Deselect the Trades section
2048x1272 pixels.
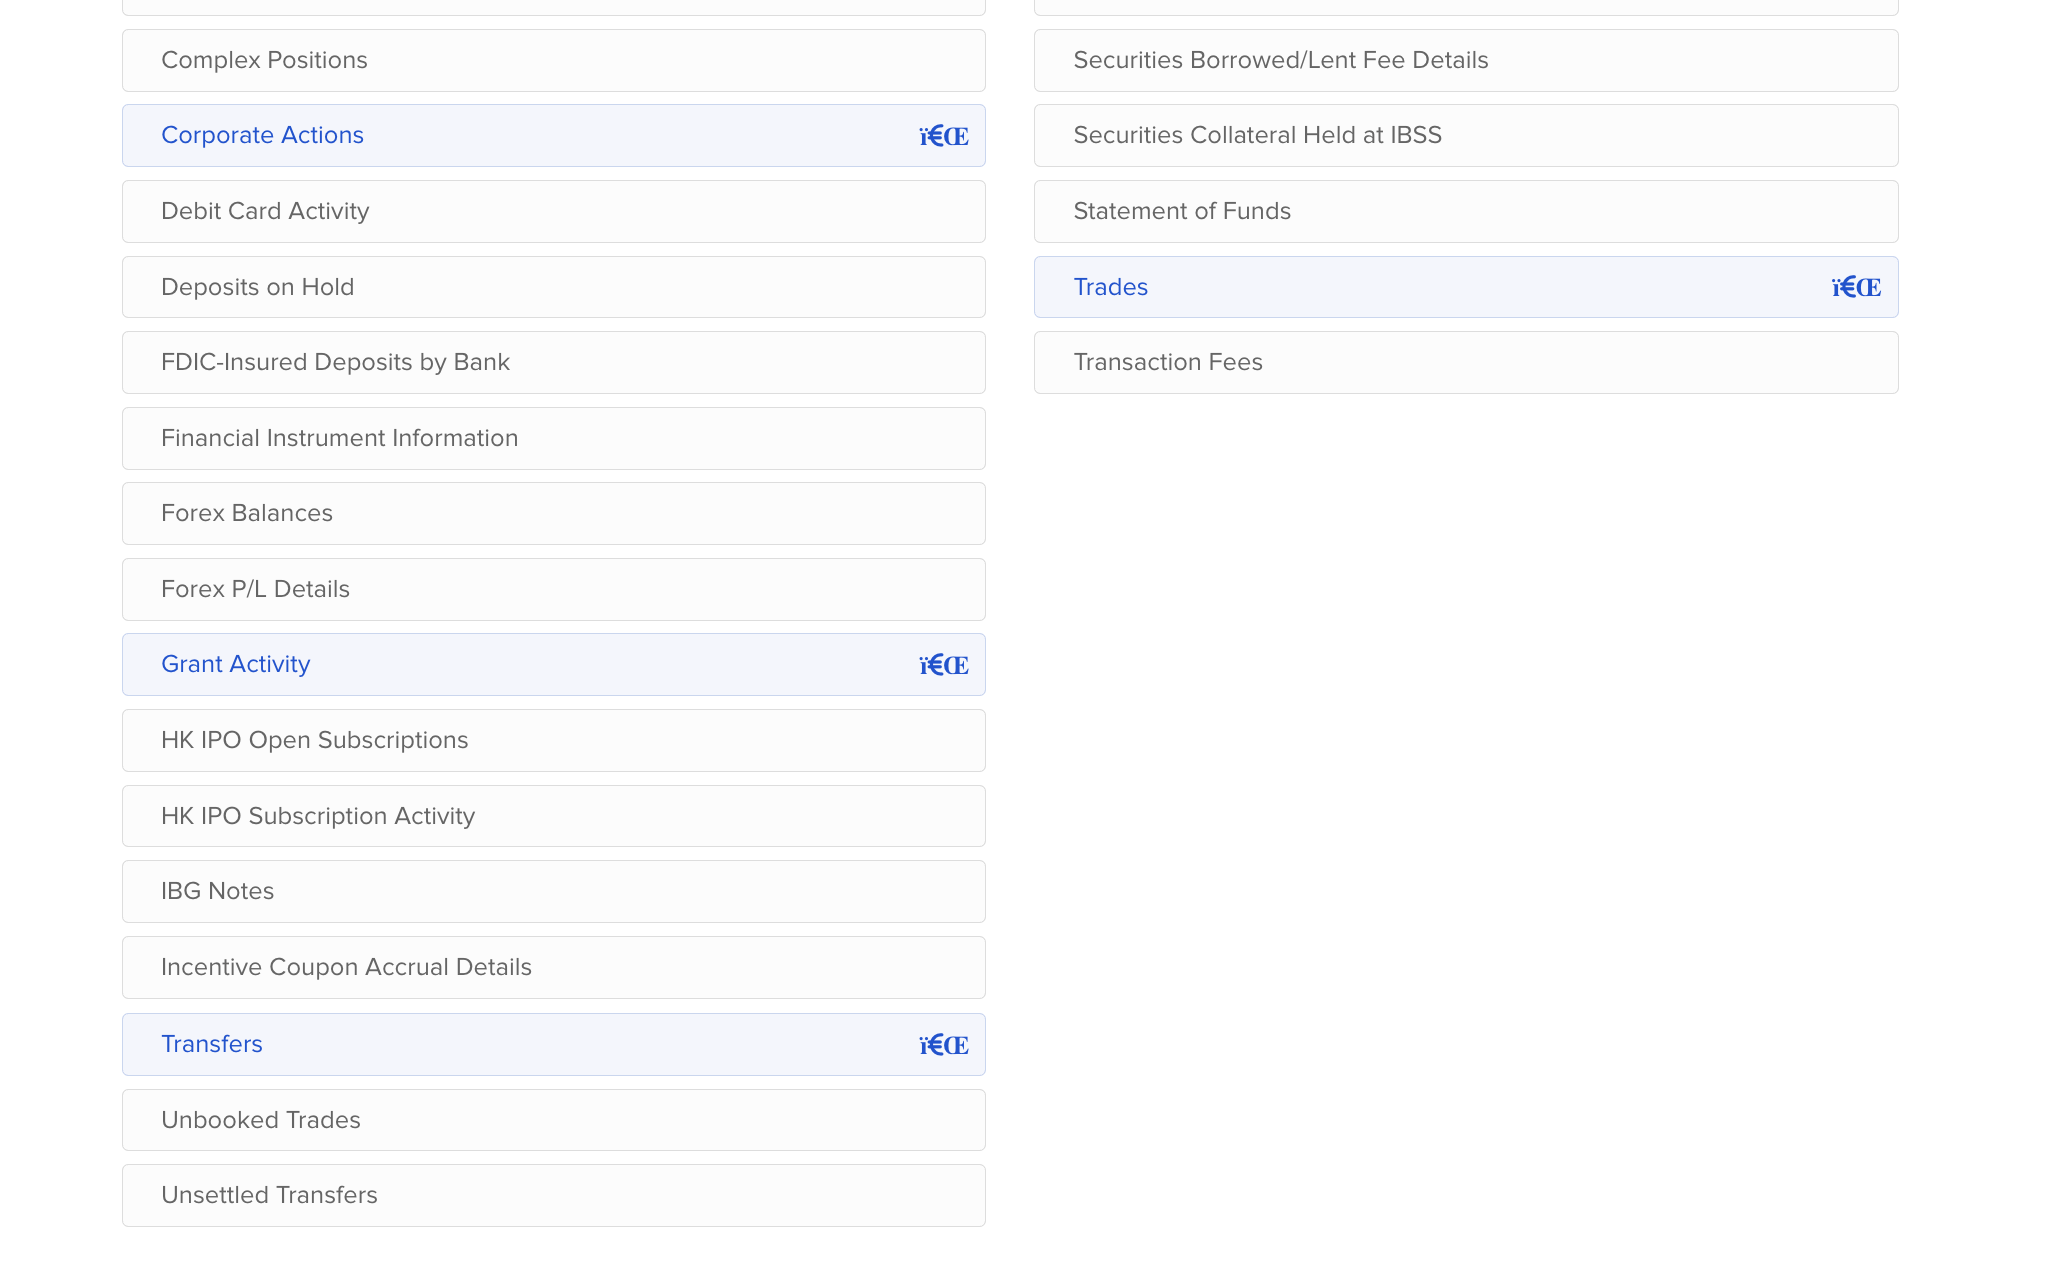pyautogui.click(x=1110, y=288)
